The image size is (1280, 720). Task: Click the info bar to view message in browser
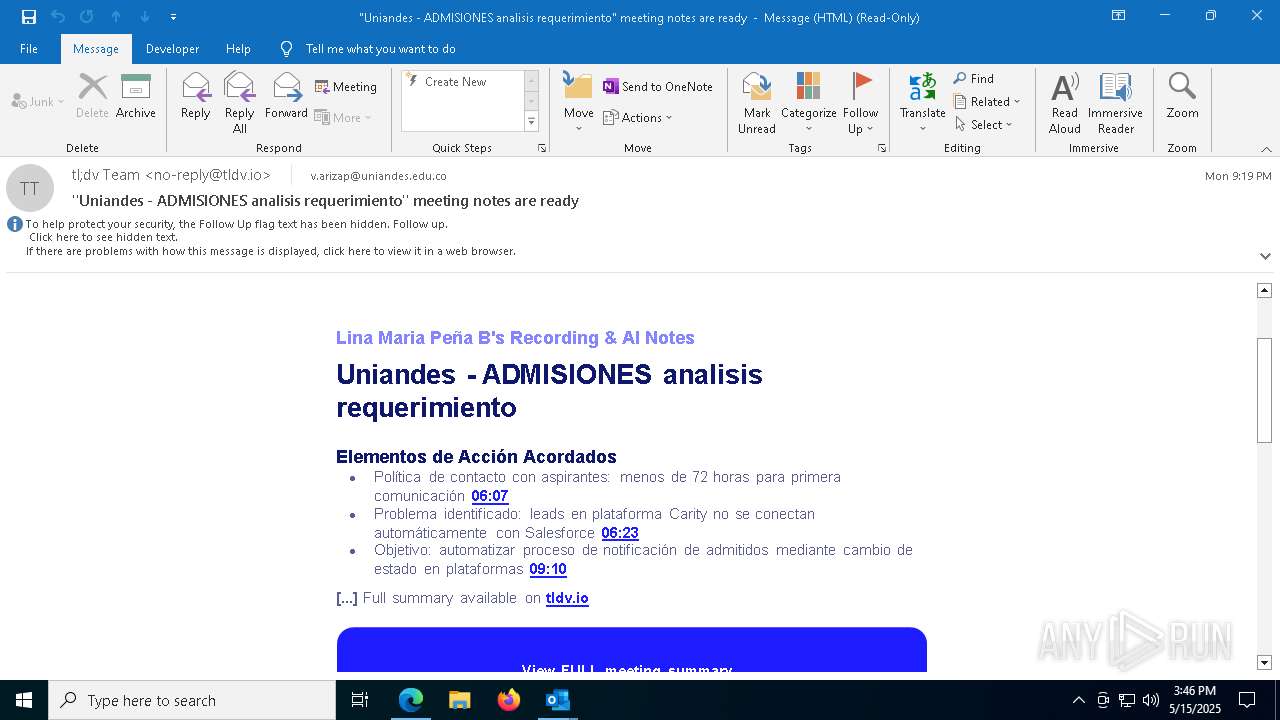click(x=271, y=252)
